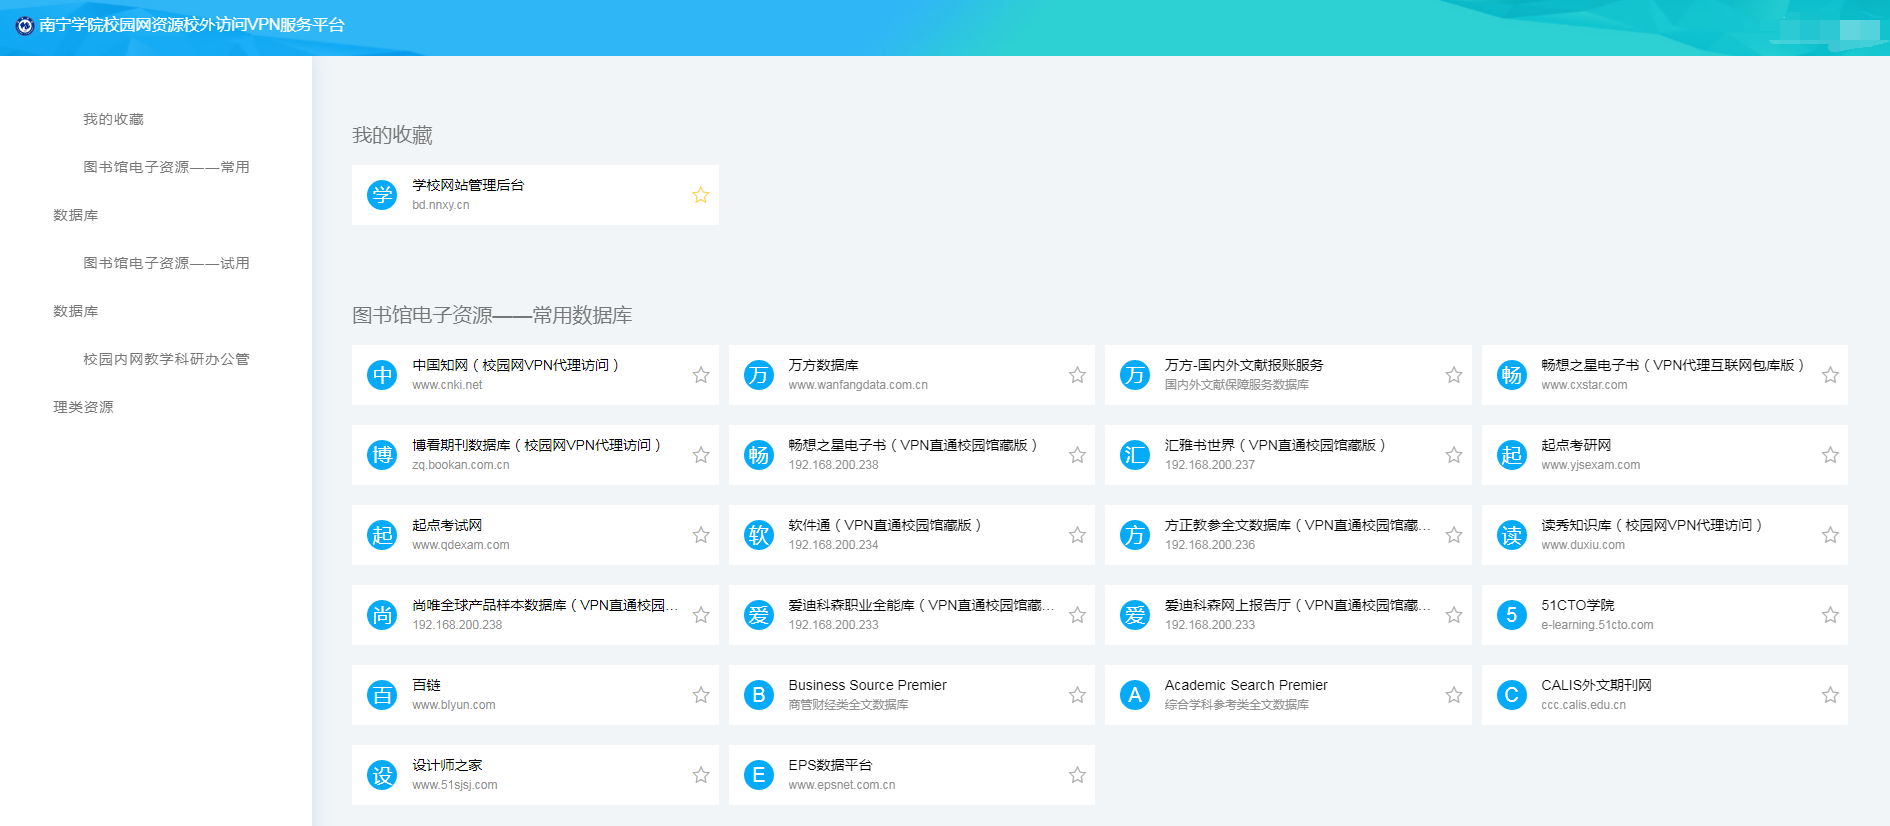Open 我的收藏 in the sidebar
The height and width of the screenshot is (826, 1890).
(x=113, y=119)
